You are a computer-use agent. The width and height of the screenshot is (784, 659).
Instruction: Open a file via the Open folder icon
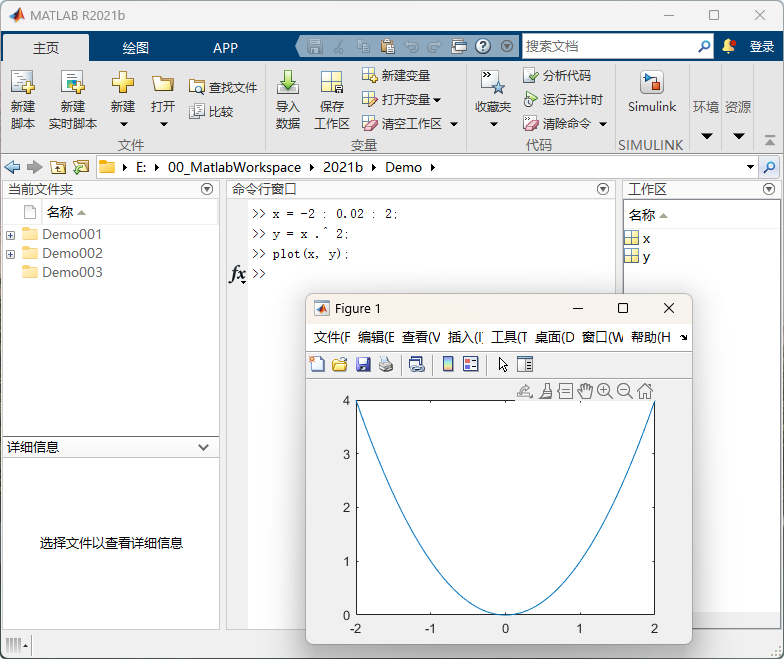(x=163, y=99)
